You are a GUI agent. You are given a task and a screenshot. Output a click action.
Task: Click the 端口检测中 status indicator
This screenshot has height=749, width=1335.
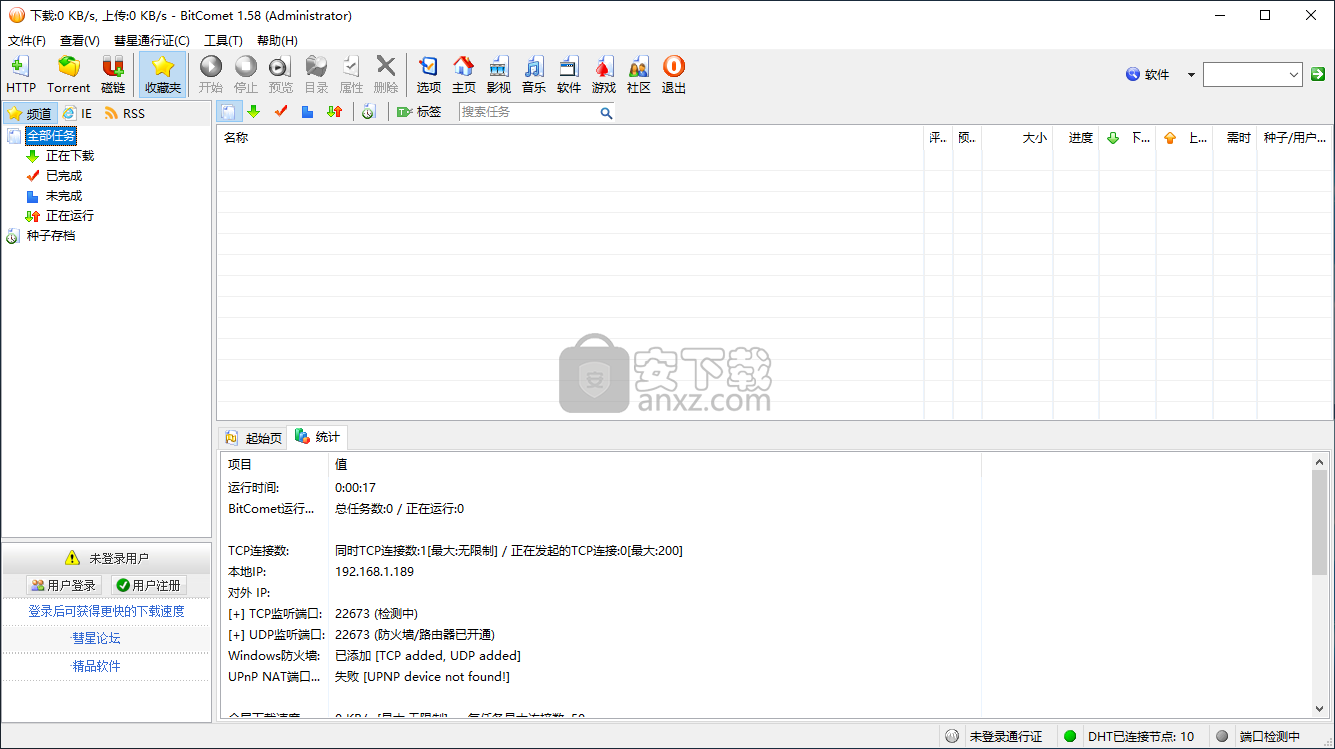1258,737
